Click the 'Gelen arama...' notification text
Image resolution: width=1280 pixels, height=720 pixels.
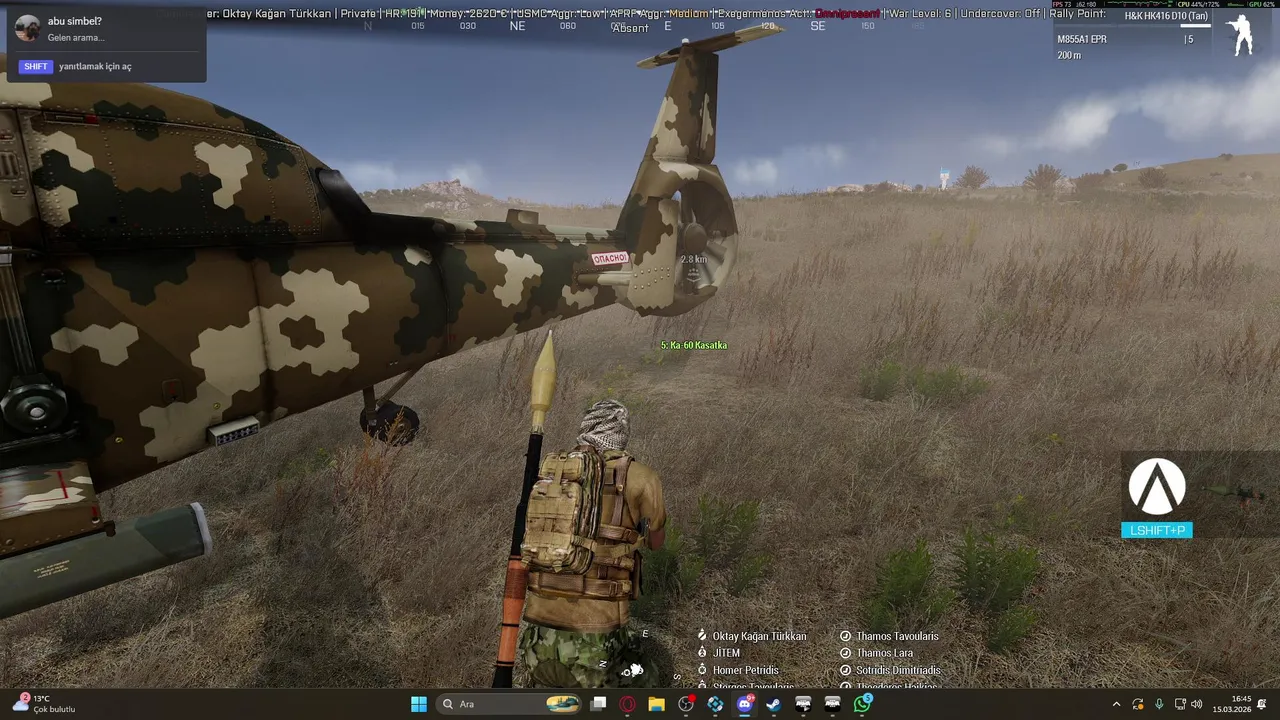coord(76,38)
